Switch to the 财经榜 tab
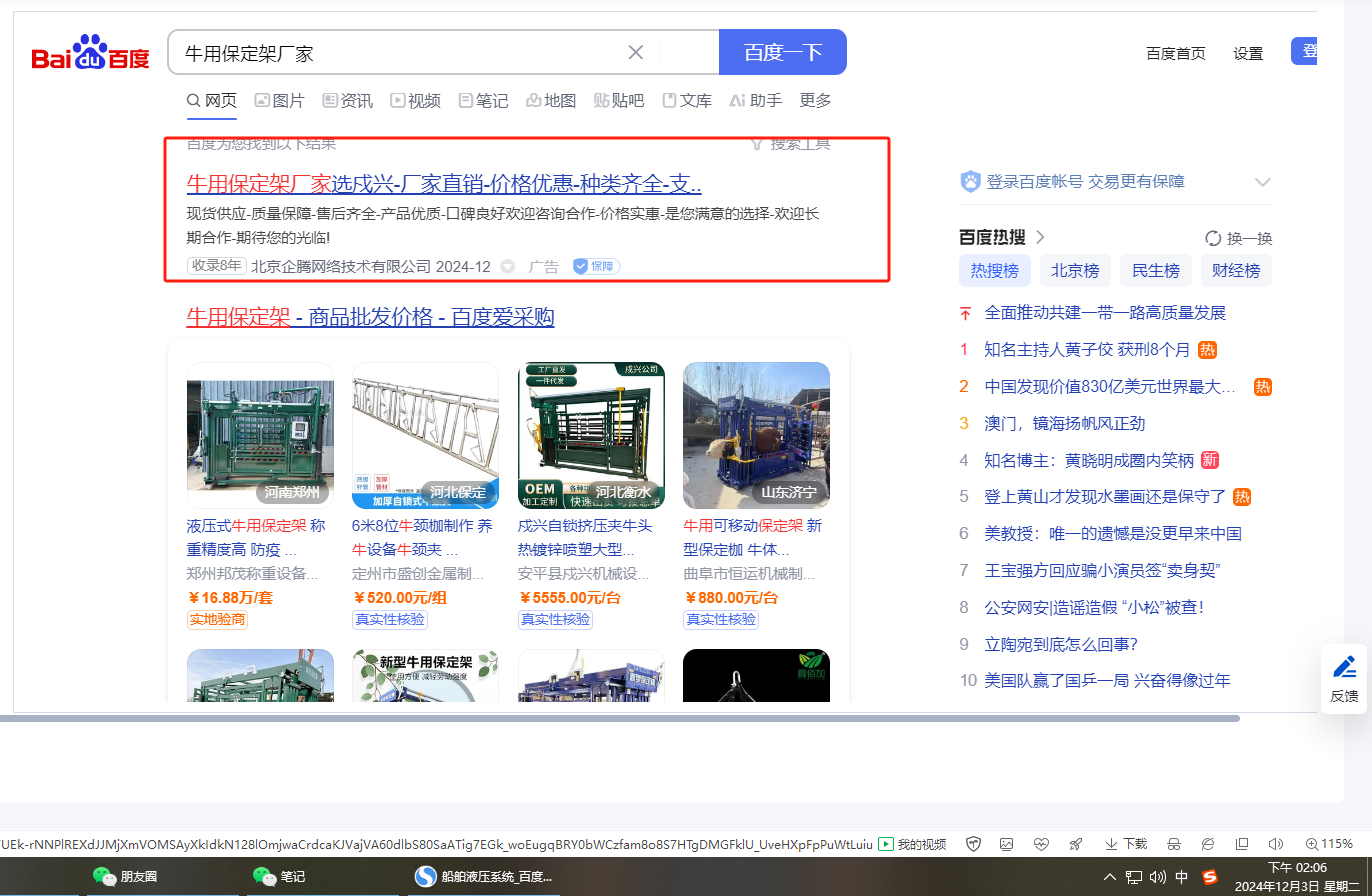This screenshot has width=1372, height=896. [x=1236, y=270]
